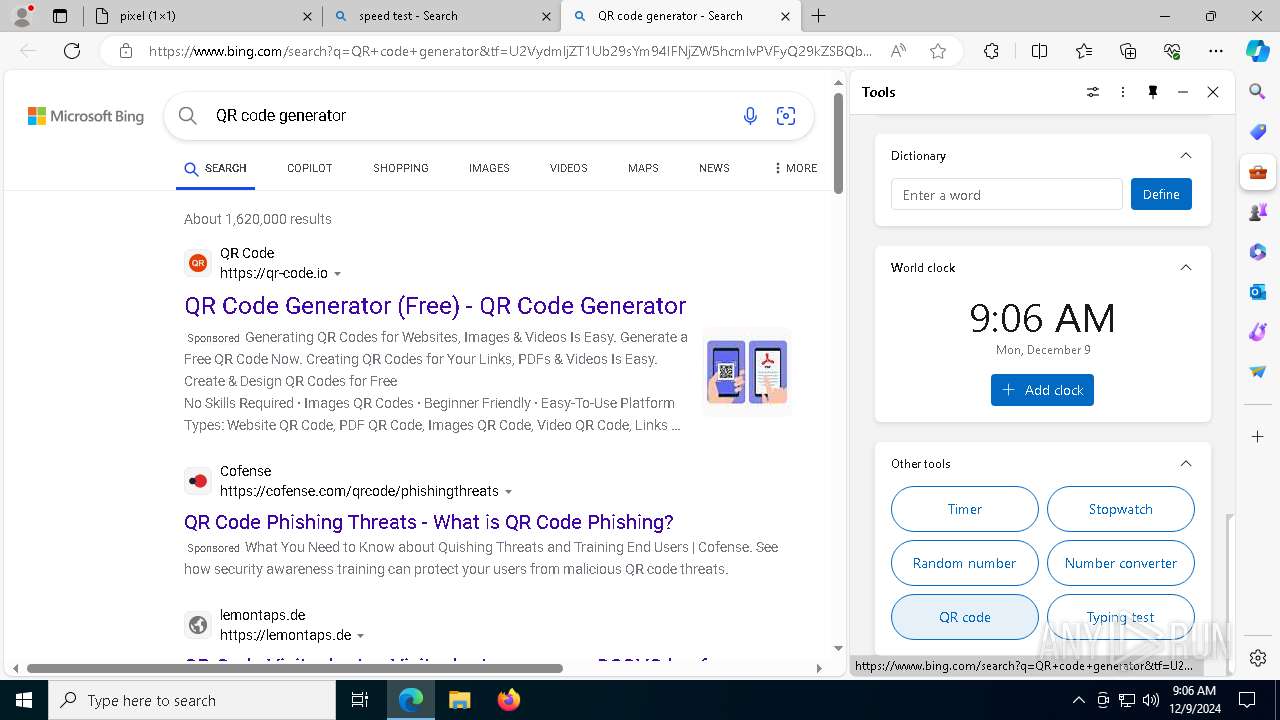Open Edge settings and more menu
The width and height of the screenshot is (1280, 720).
(1216, 51)
